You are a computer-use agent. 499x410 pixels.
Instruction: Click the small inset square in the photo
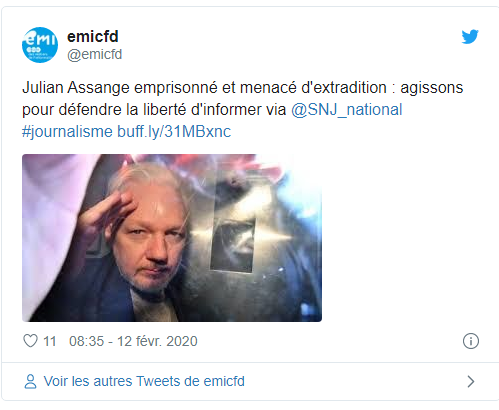pos(233,245)
